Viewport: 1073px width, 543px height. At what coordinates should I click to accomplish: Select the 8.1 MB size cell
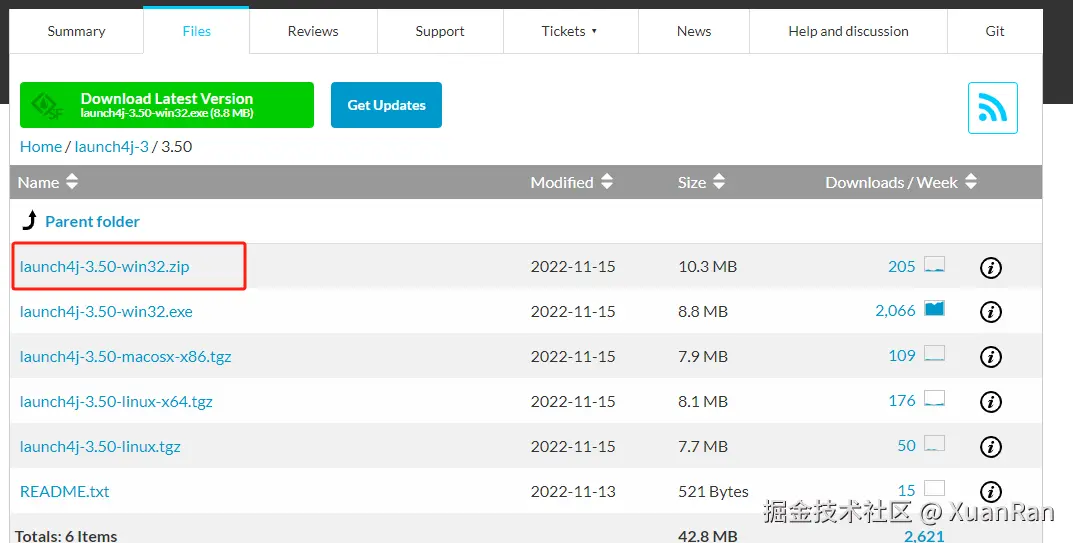[x=703, y=402]
